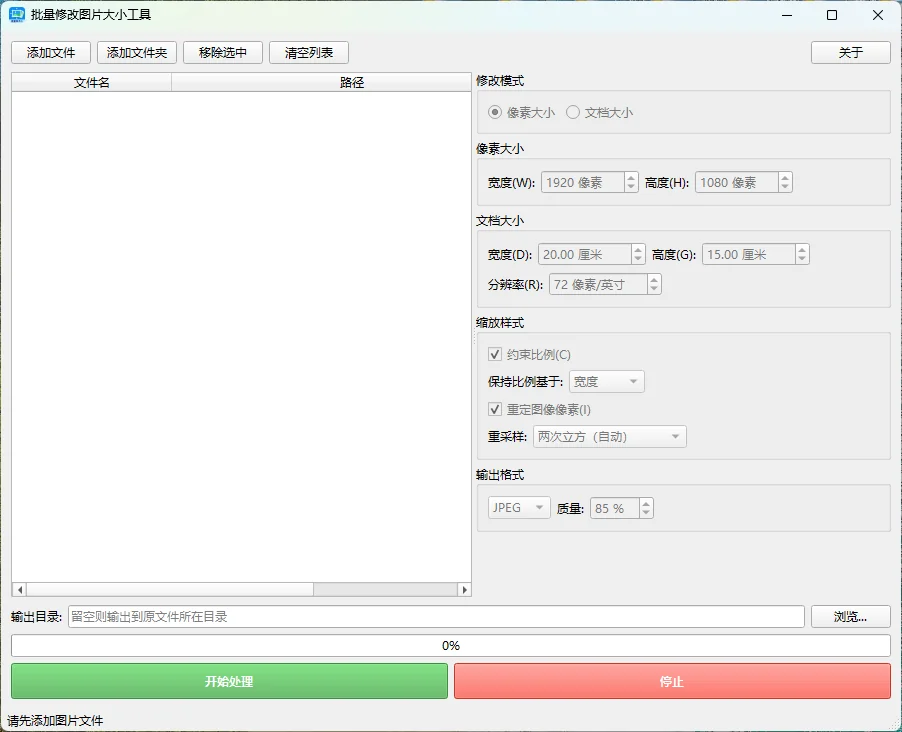Click the 清空列表 button
The height and width of the screenshot is (732, 902).
click(309, 53)
